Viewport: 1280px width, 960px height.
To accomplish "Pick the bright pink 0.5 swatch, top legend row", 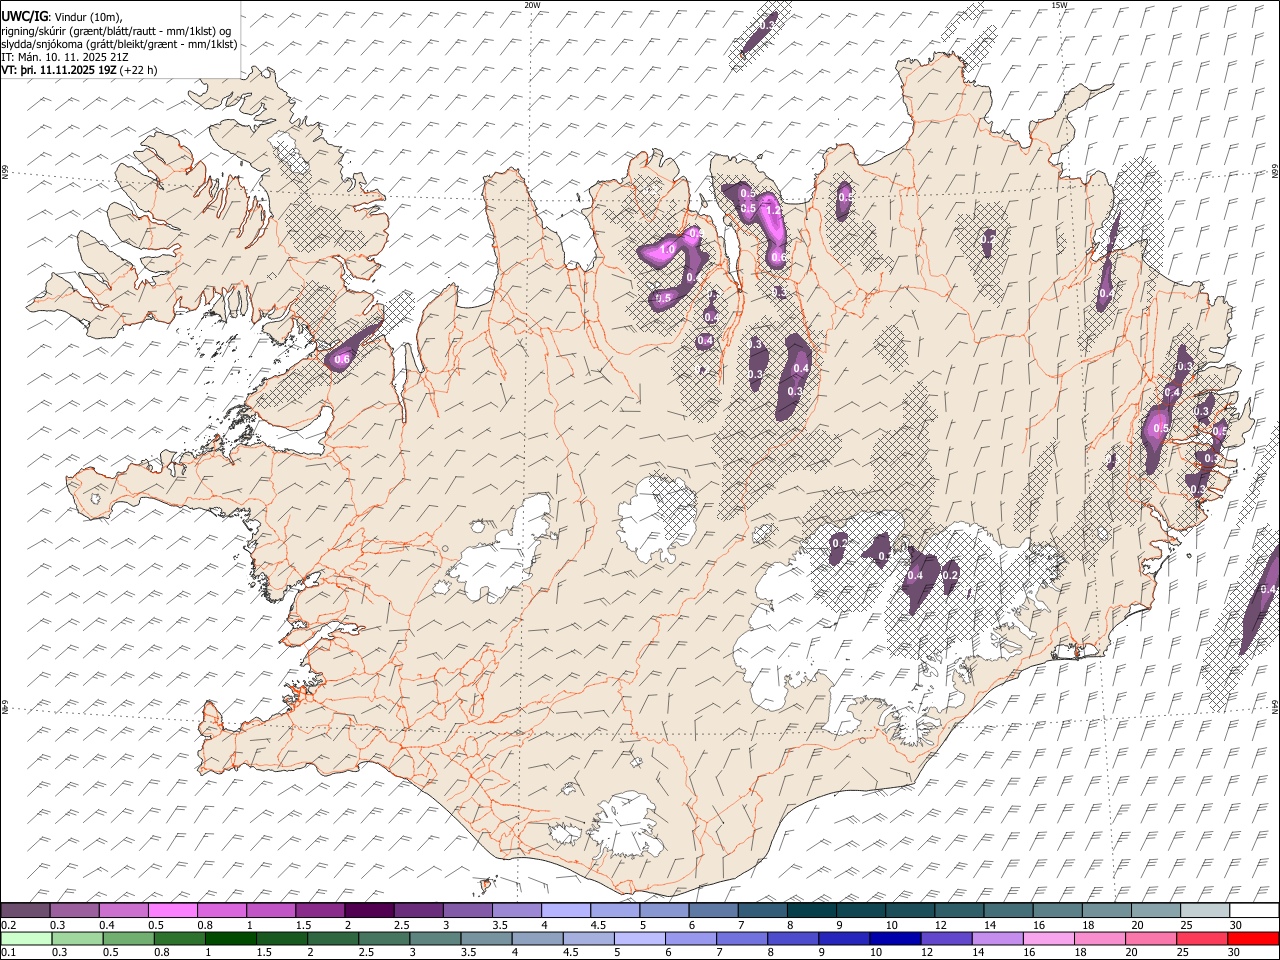I will click(x=172, y=910).
